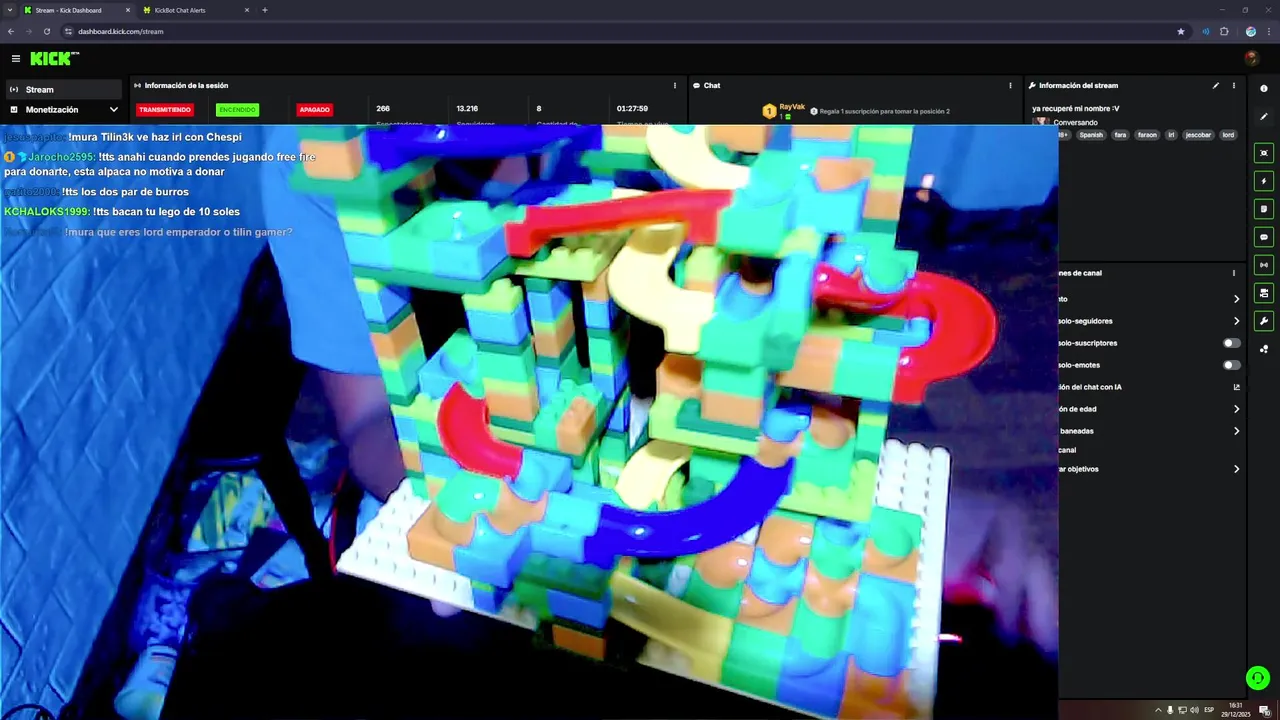Toggle the stream preview panel icon
The image size is (1280, 720).
tap(1264, 153)
